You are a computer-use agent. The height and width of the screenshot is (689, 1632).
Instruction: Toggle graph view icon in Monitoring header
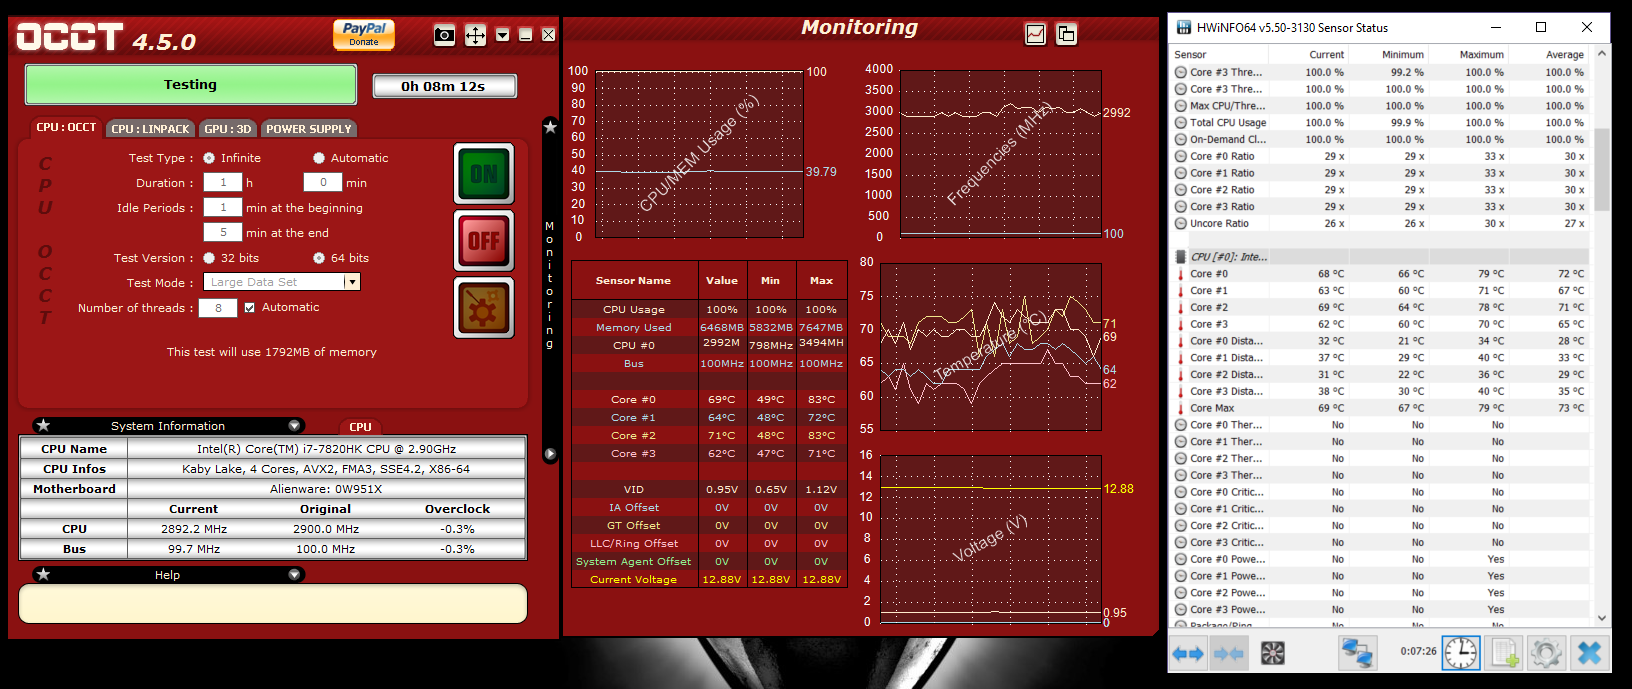1036,34
